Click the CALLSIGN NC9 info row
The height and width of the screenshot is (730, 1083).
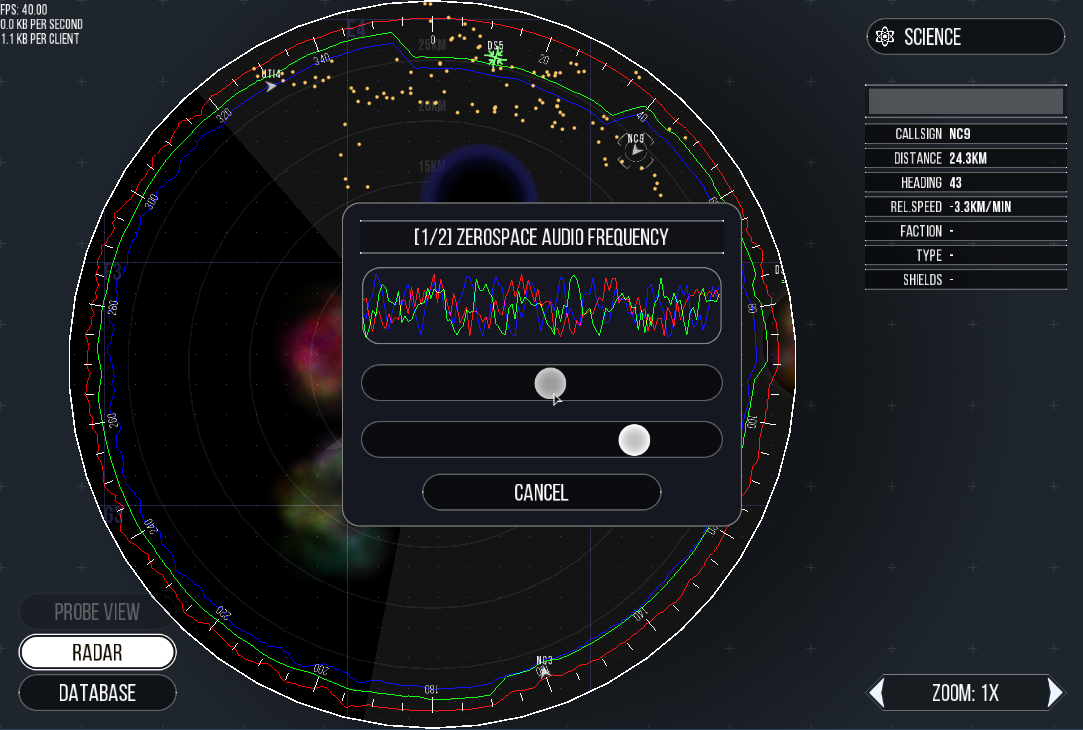click(965, 134)
